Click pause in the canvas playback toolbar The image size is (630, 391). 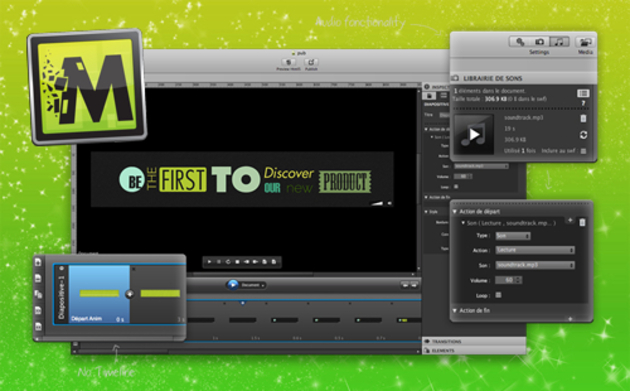(219, 262)
